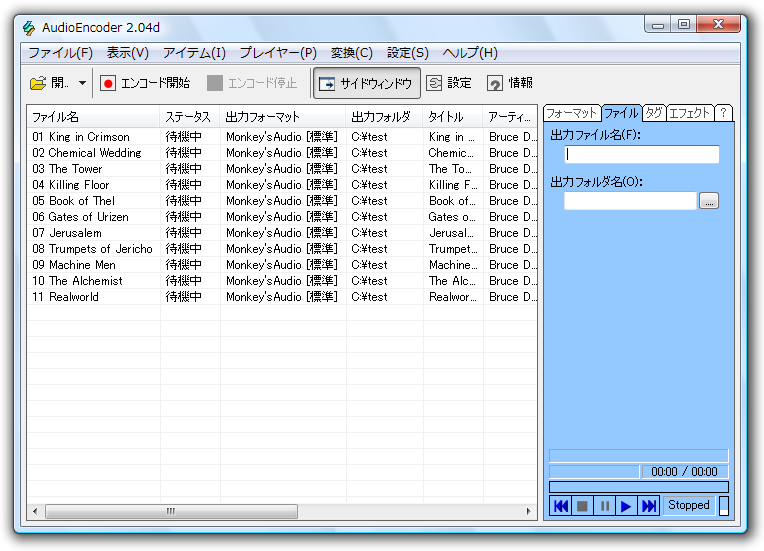Switch to the フォーマット tab
764x551 pixels.
tap(572, 113)
